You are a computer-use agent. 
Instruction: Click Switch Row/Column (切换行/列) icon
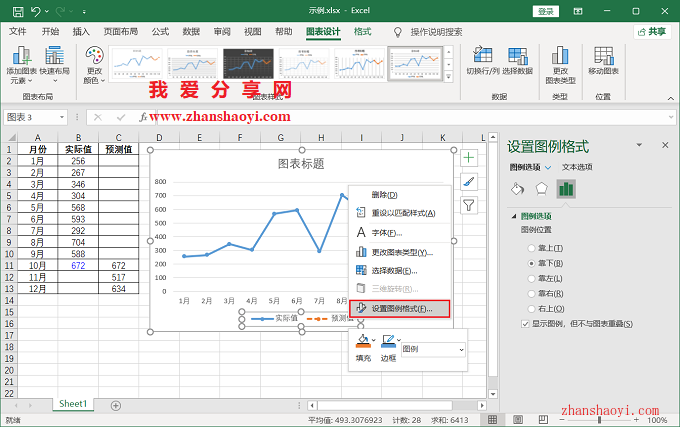pos(483,55)
